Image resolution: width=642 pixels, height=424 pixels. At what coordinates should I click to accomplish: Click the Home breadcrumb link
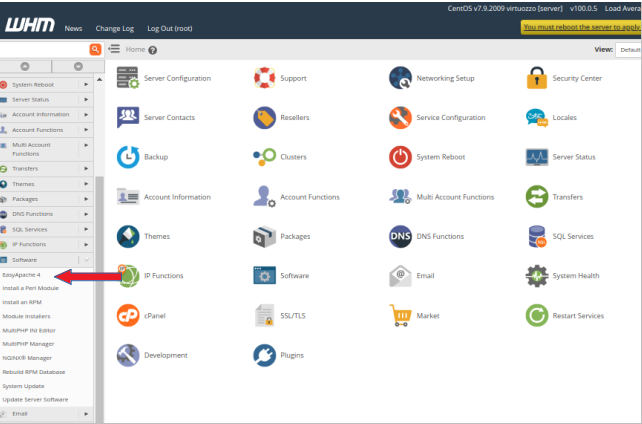pyautogui.click(x=135, y=50)
